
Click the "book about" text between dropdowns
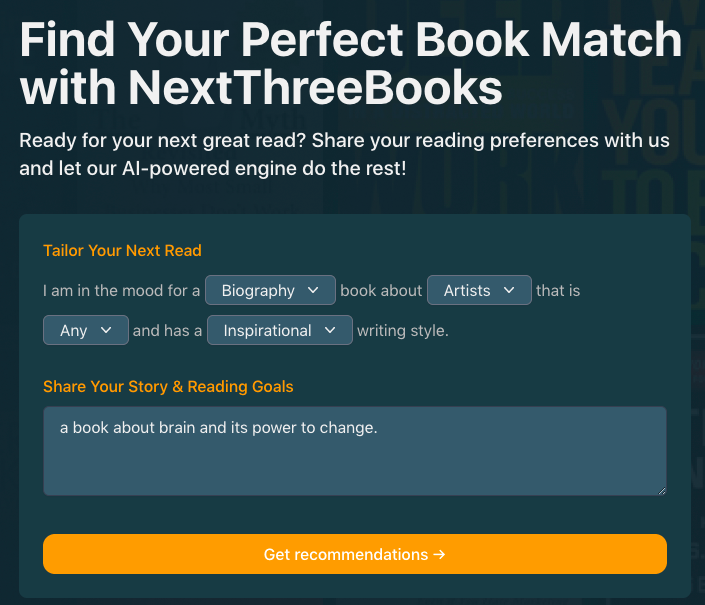point(381,291)
